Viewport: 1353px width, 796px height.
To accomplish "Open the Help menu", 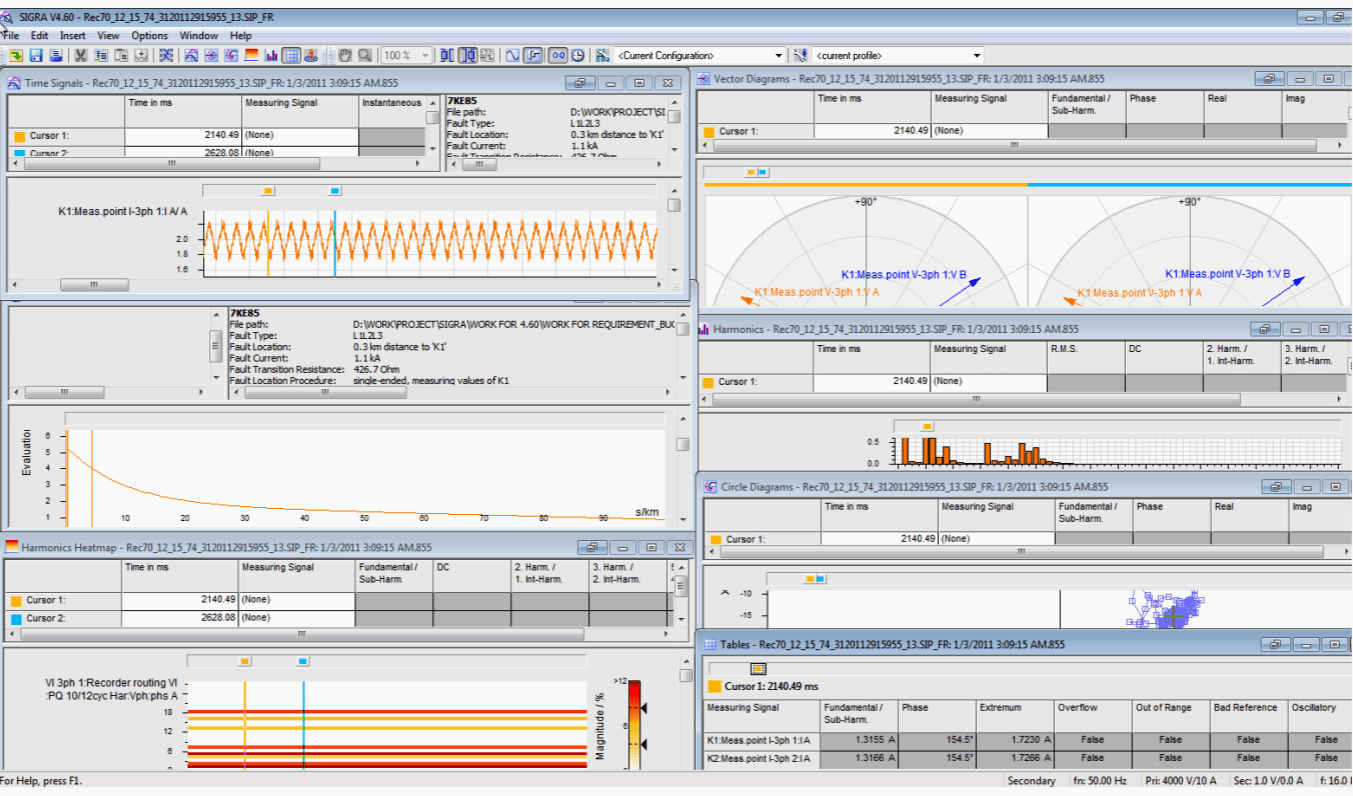I will click(241, 35).
